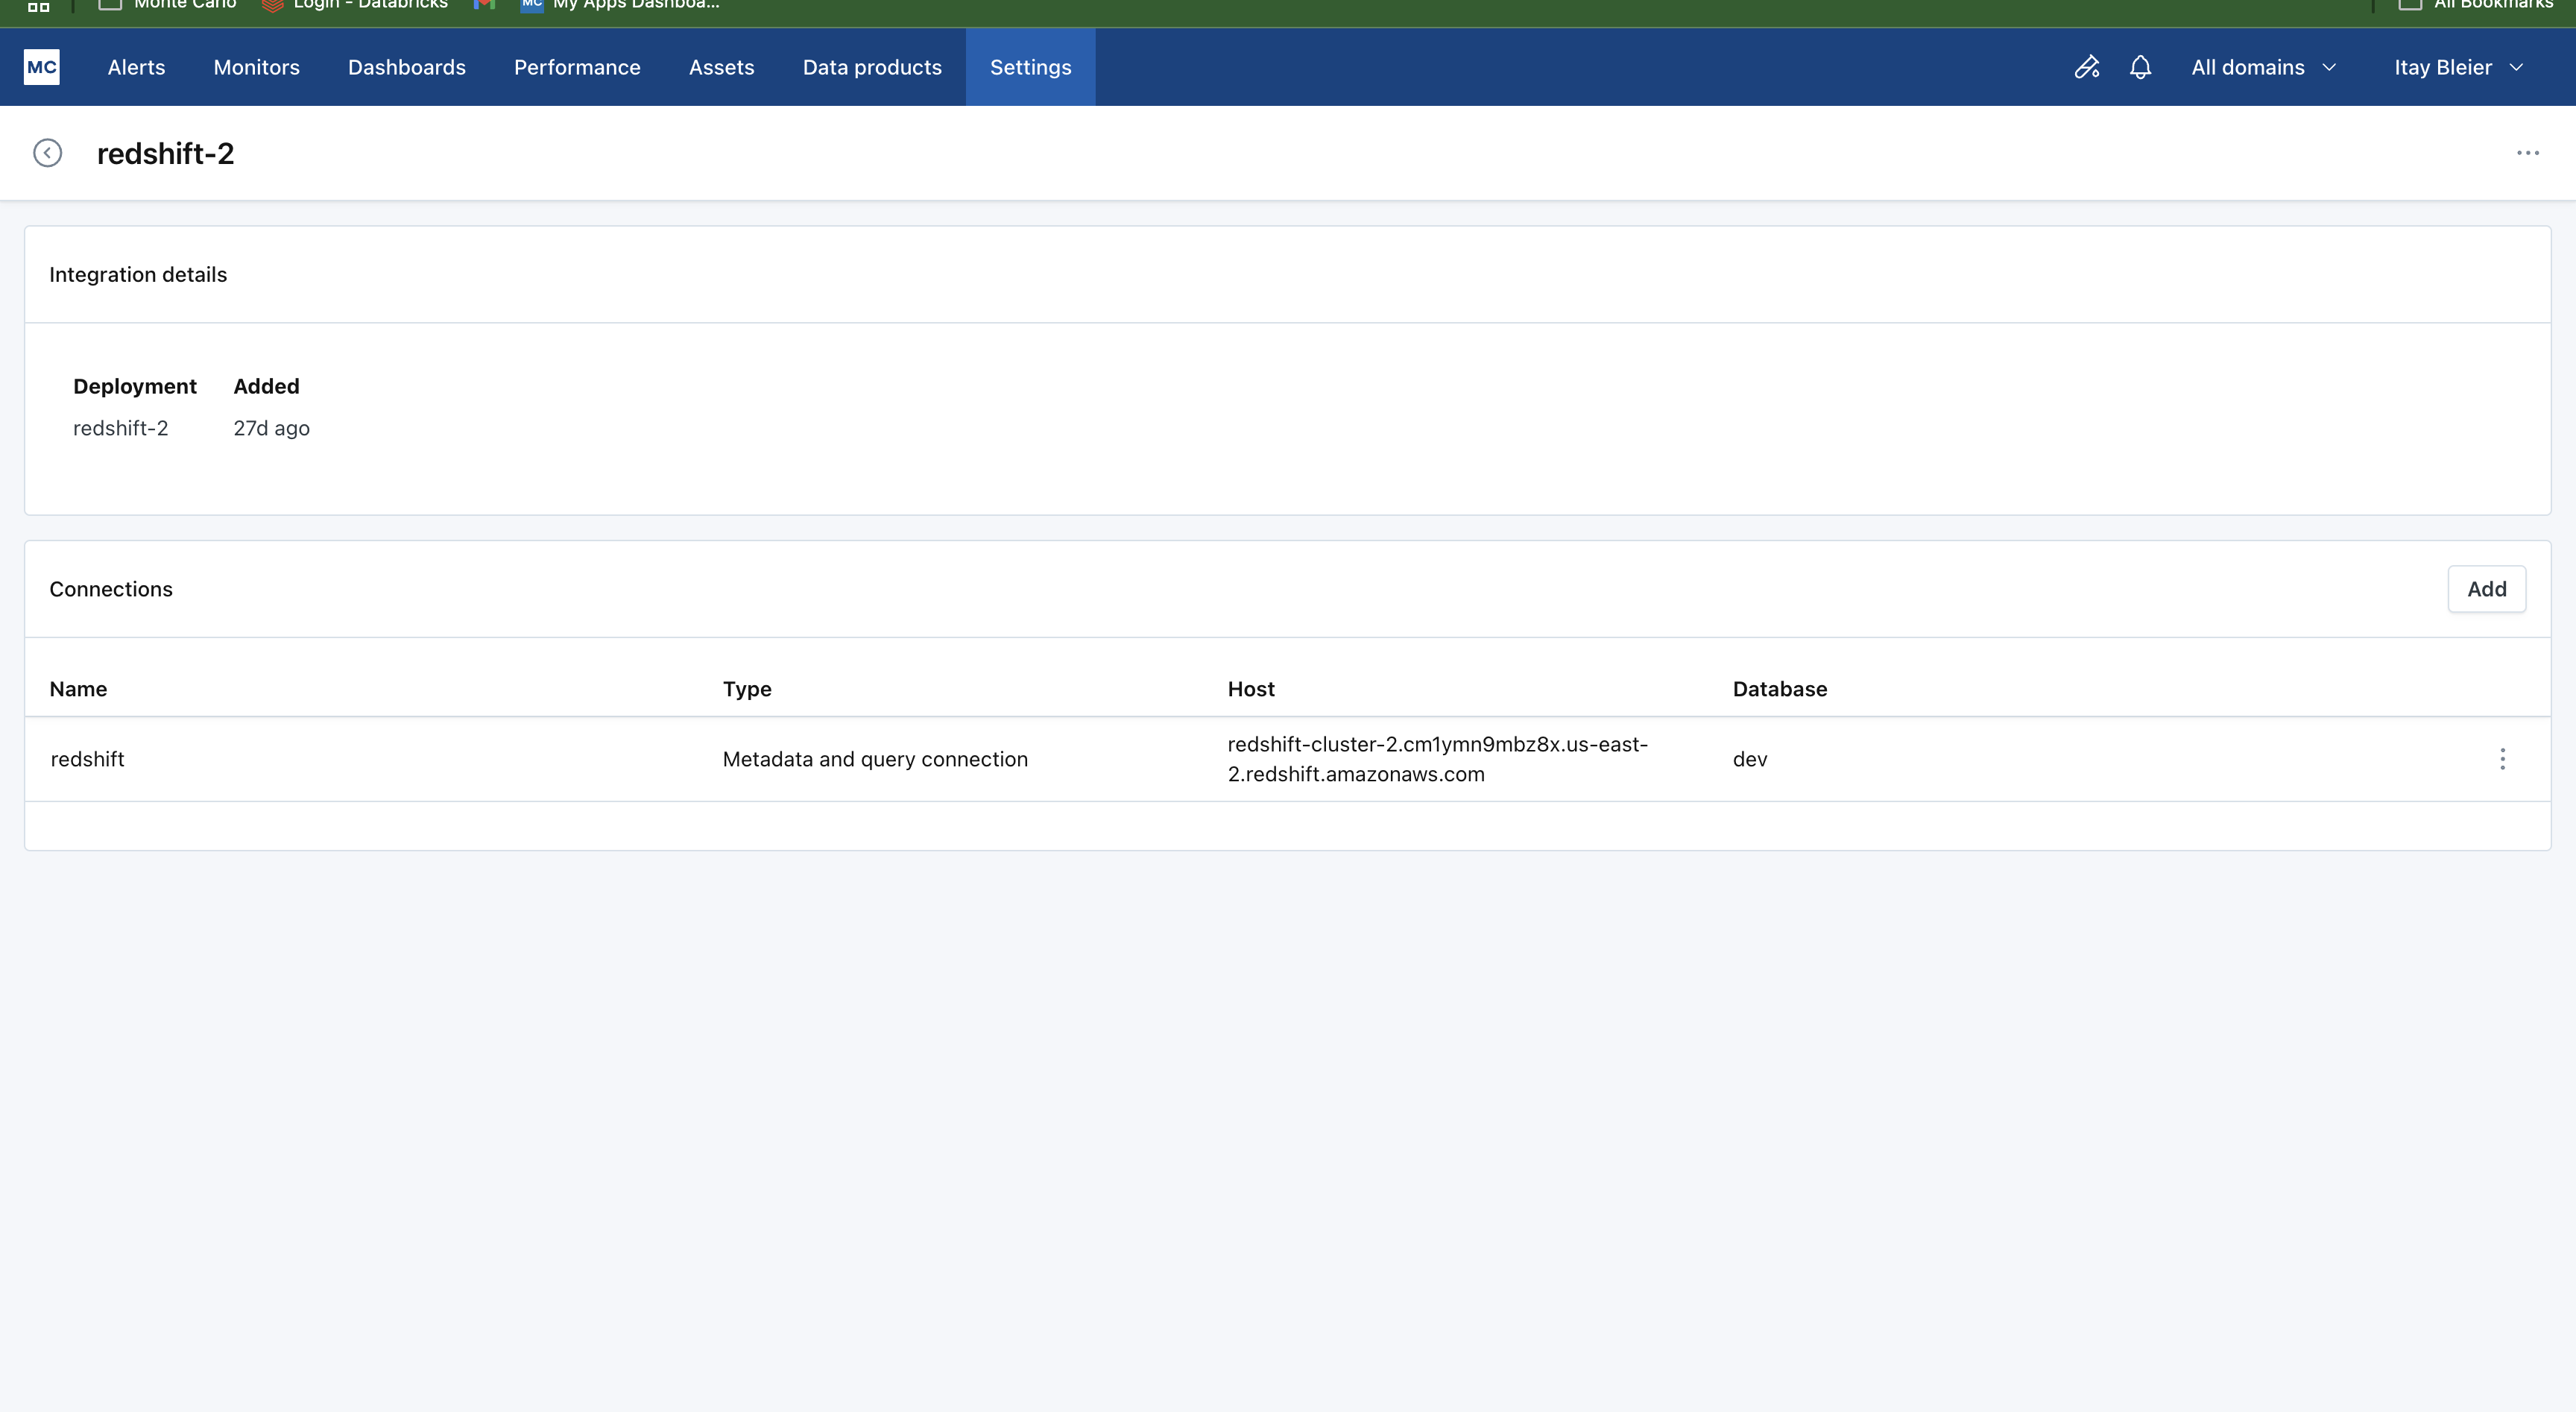
Task: Click the redshift-2 page title
Action: 165,153
